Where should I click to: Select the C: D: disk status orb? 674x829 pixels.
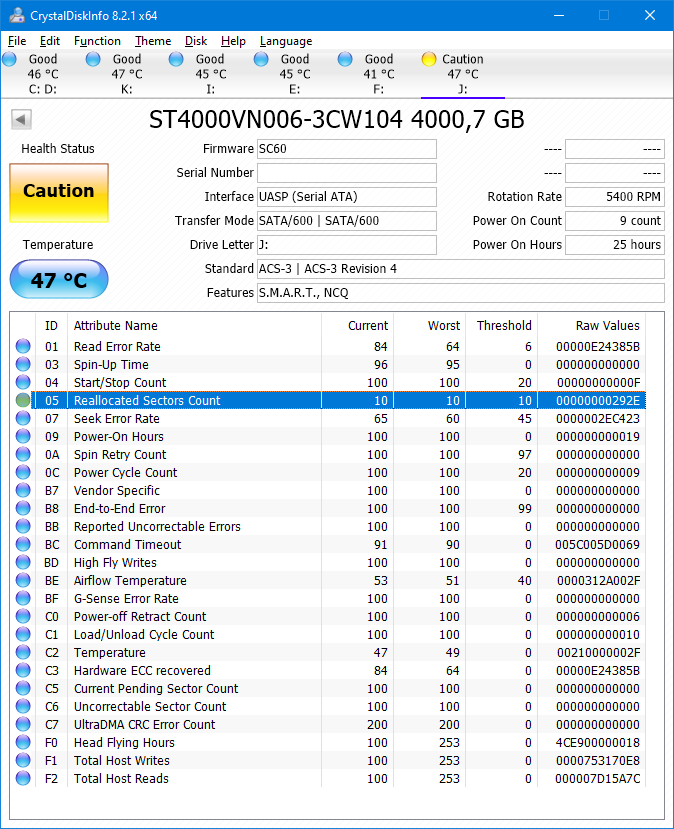(10, 60)
